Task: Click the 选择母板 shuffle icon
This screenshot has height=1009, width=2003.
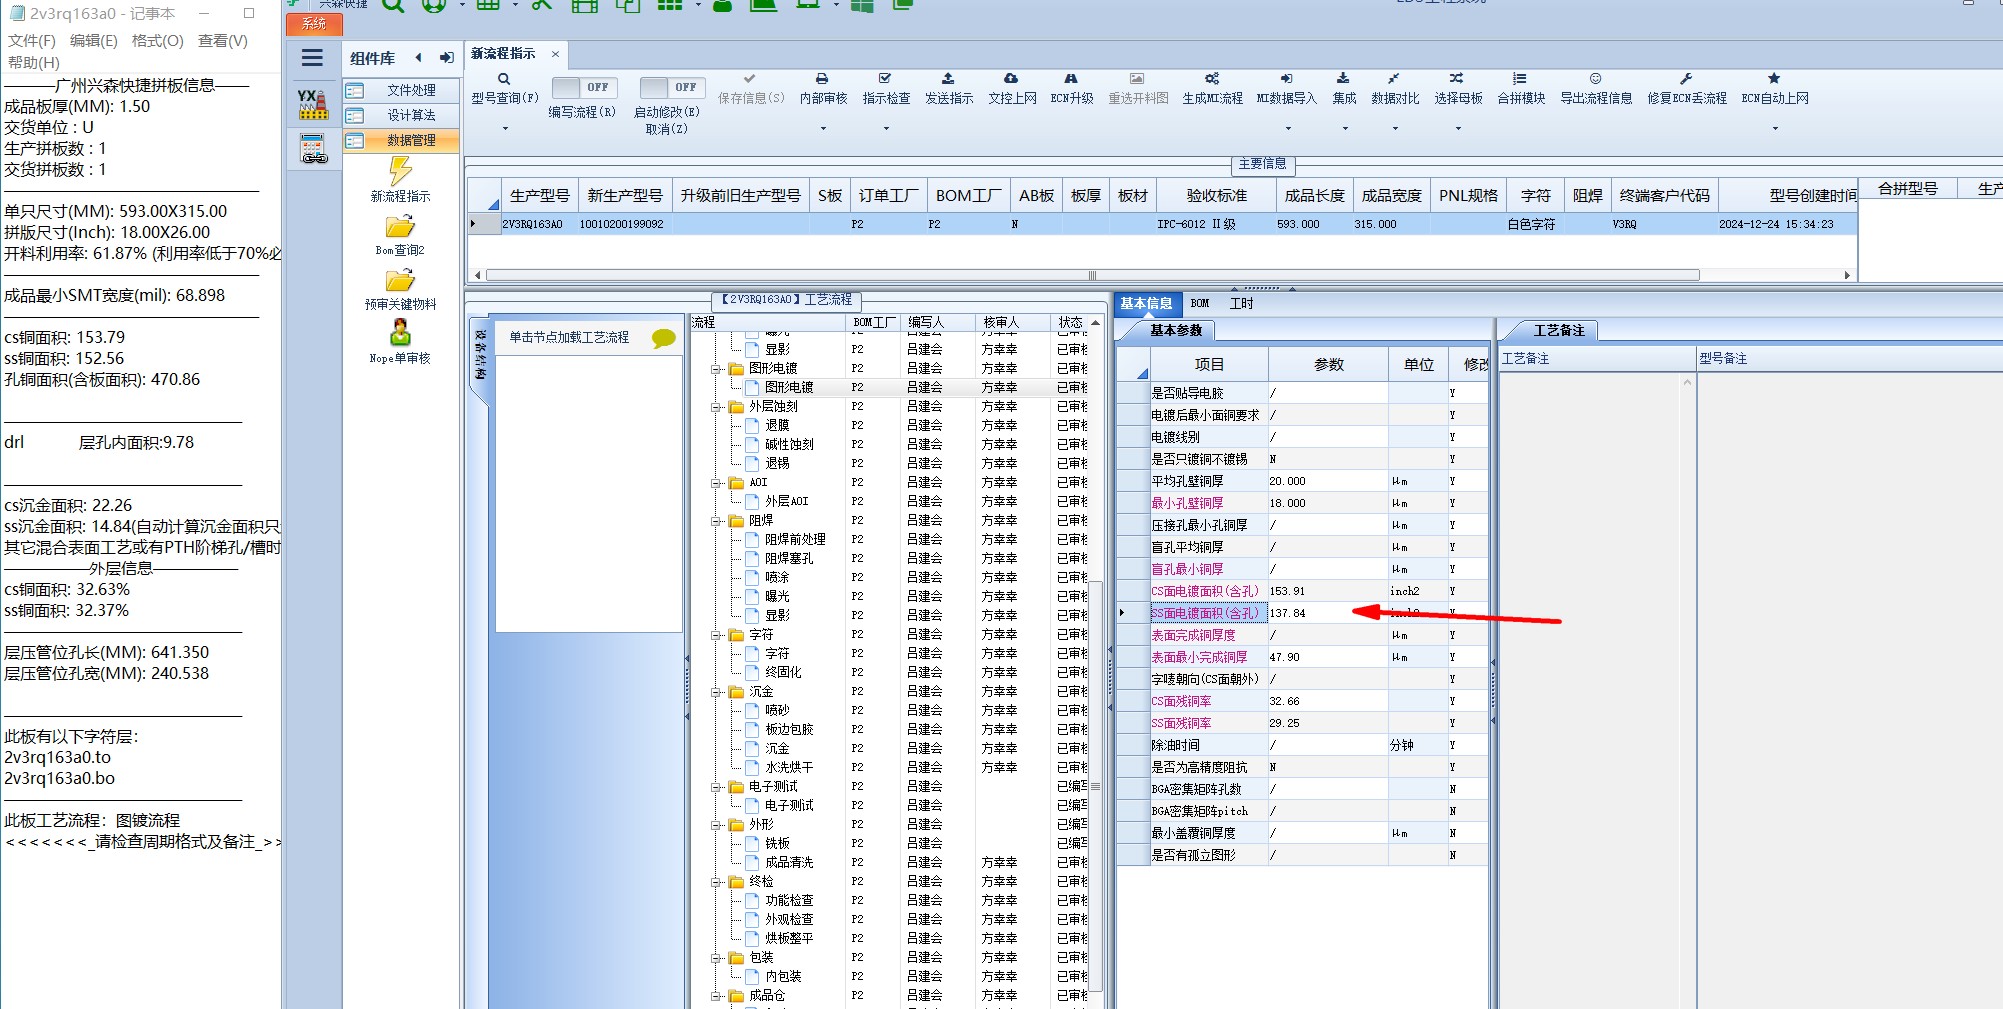Action: coord(1457,79)
